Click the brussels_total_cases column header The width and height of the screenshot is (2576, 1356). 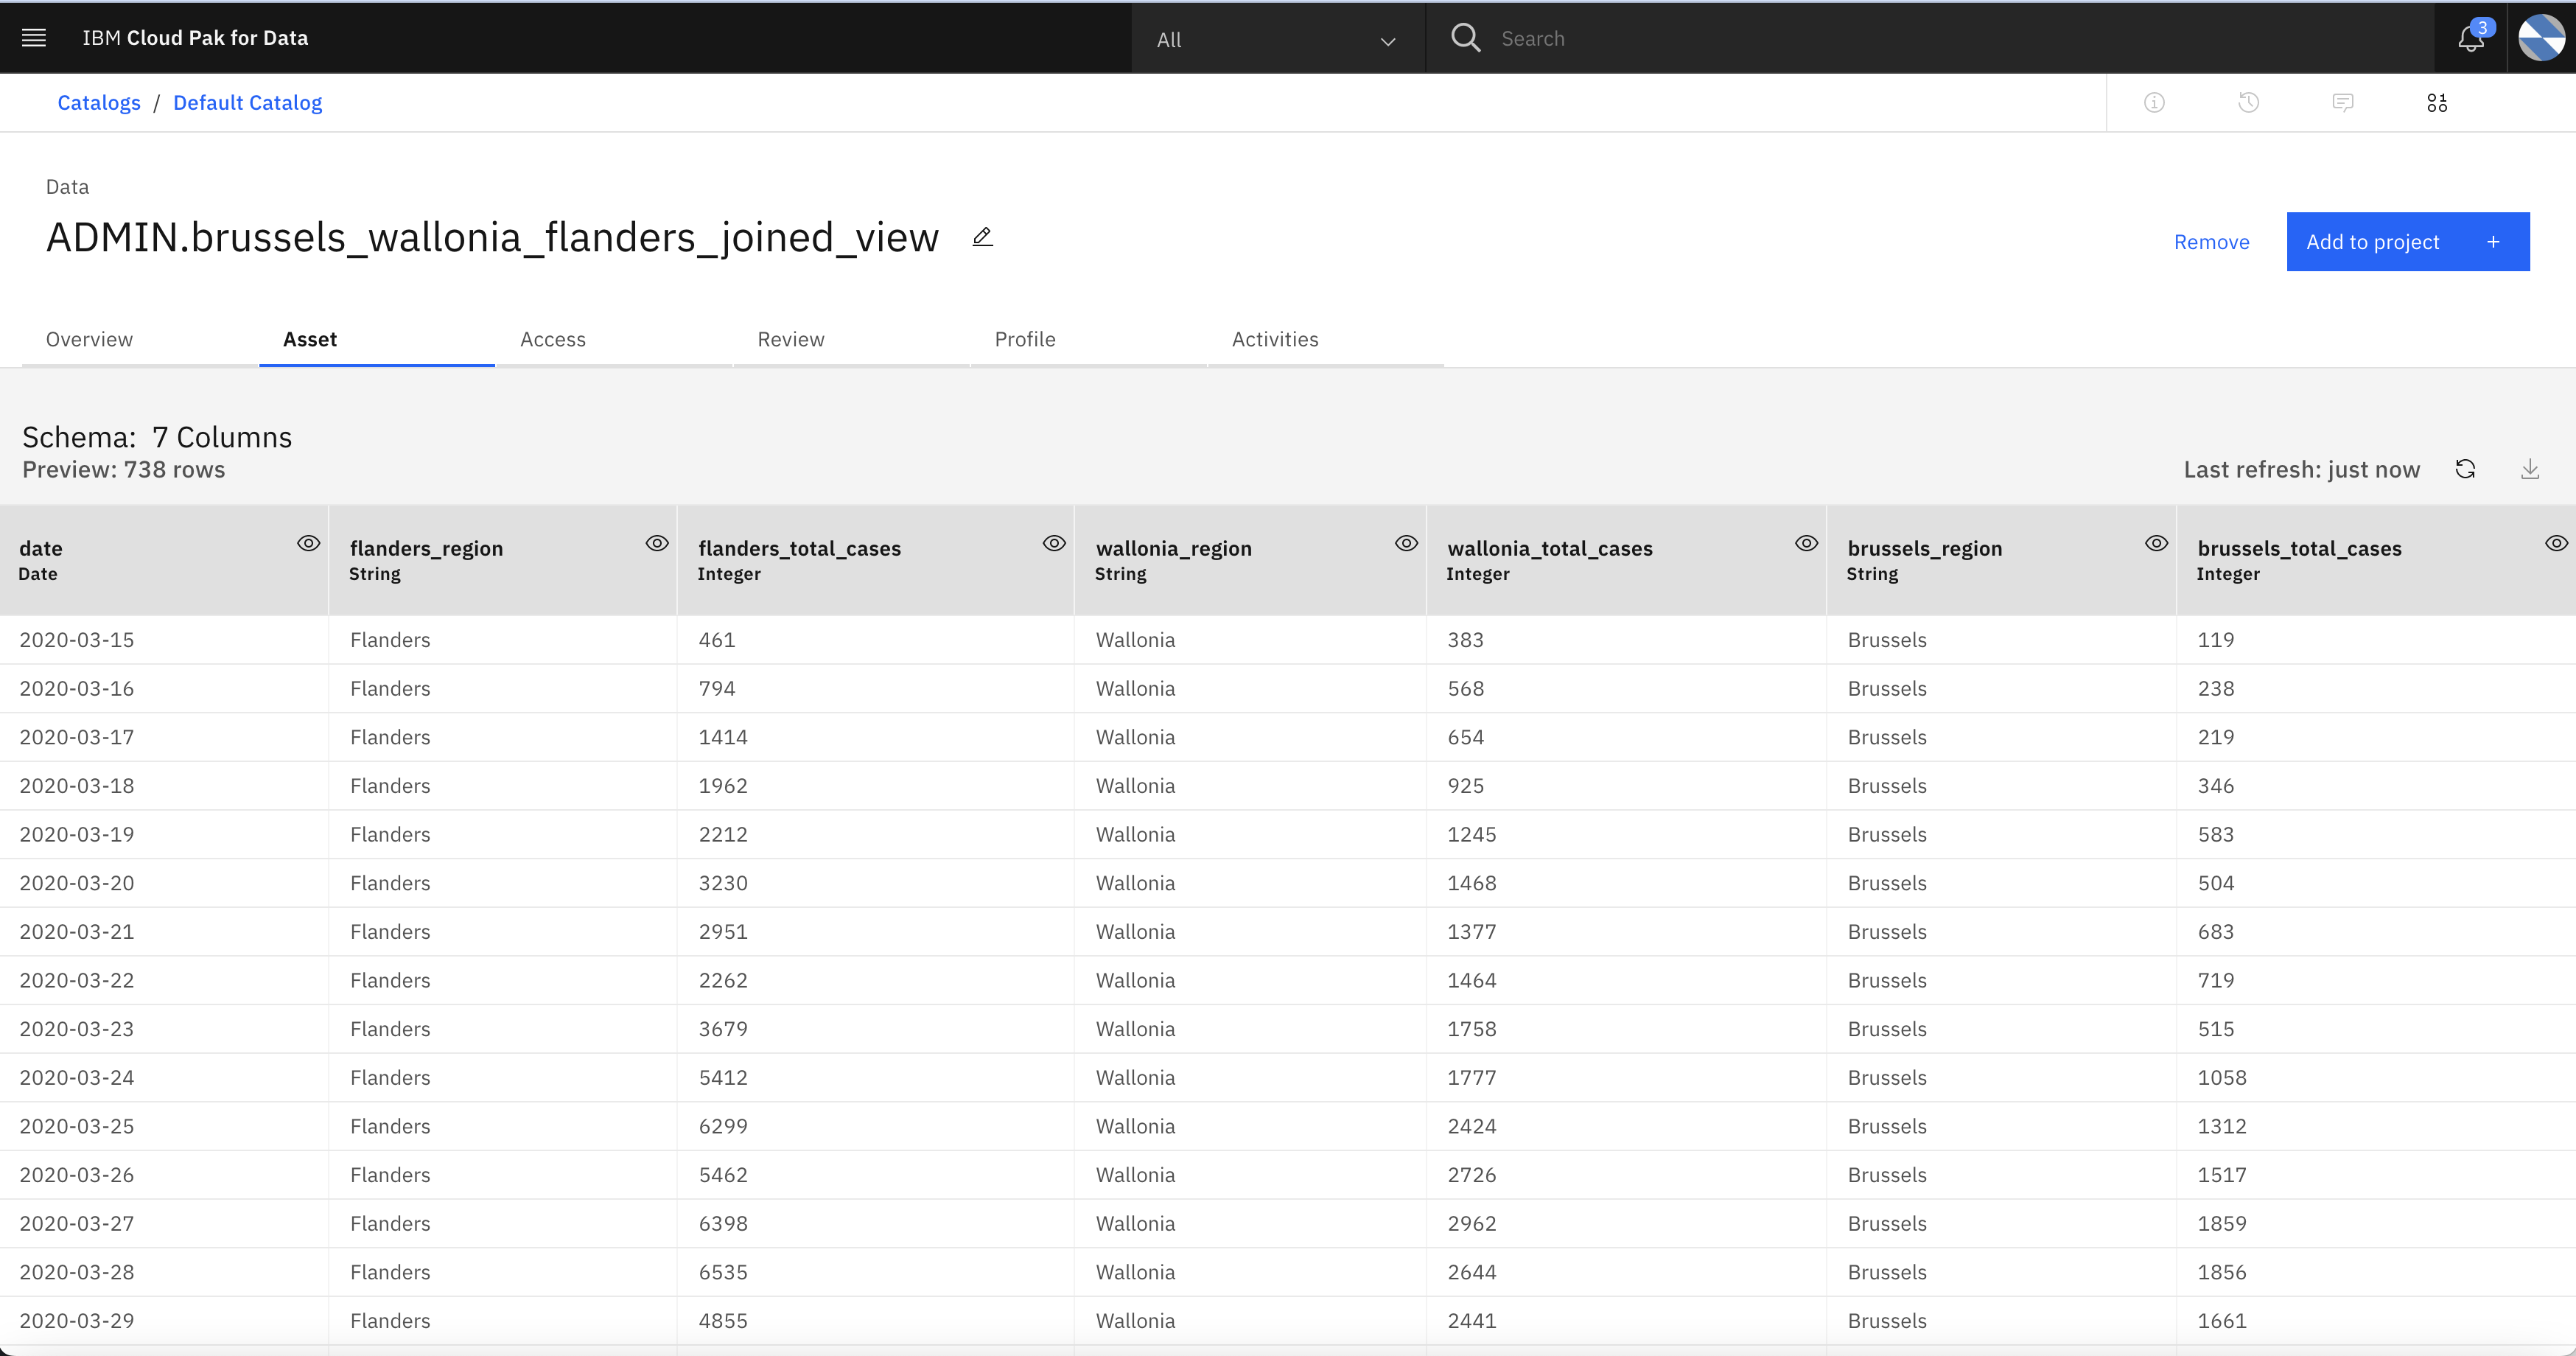pyautogui.click(x=2376, y=560)
